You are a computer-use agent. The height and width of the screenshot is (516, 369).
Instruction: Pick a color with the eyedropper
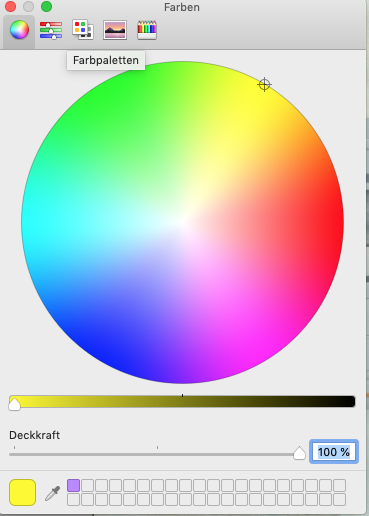coord(53,493)
